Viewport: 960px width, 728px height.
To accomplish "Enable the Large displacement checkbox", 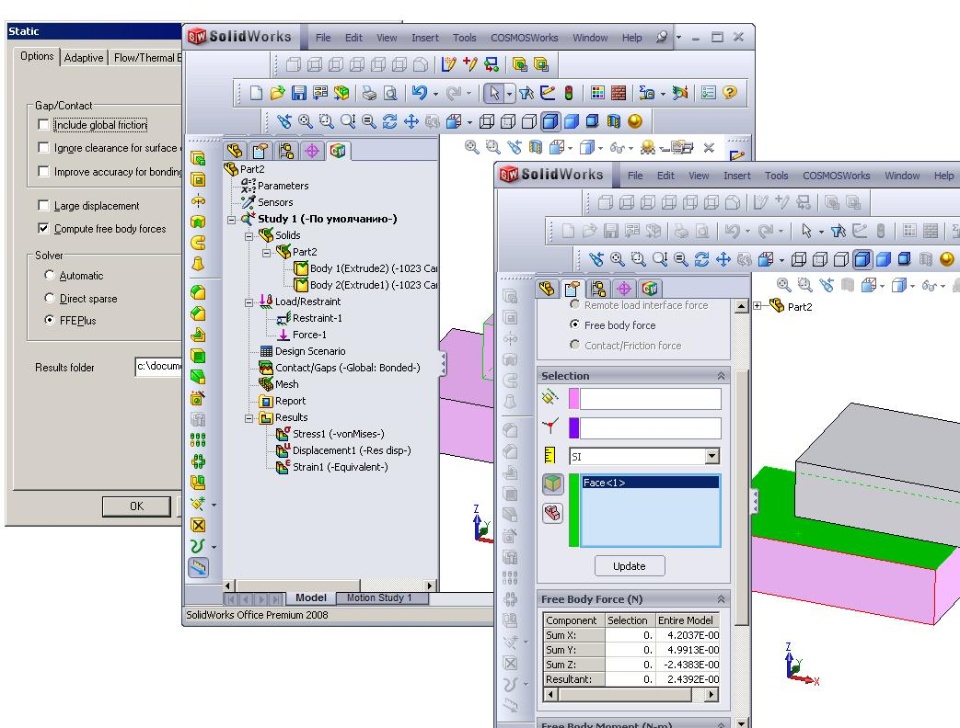I will (x=43, y=205).
